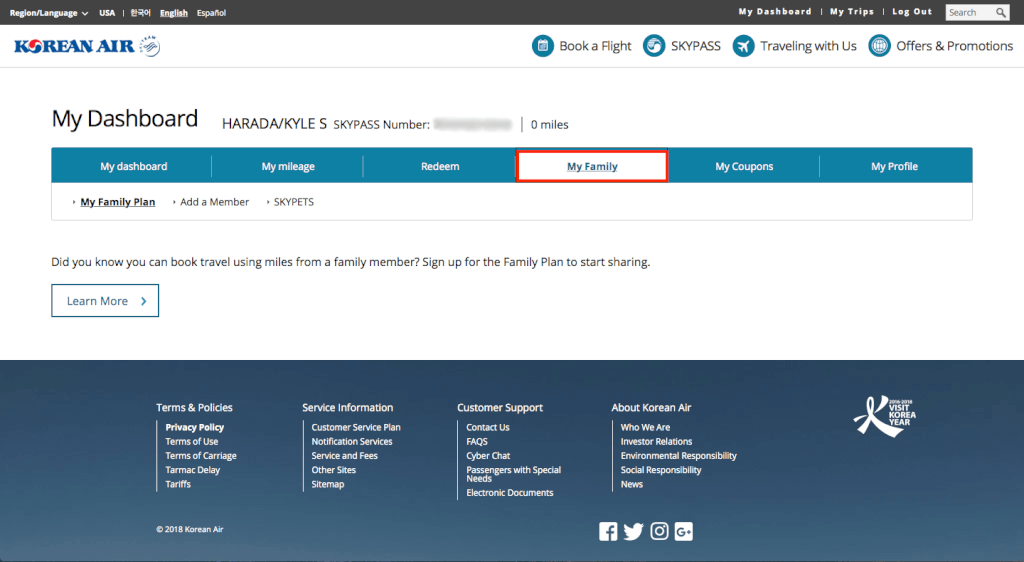Open Terms of Carriage footer link
This screenshot has width=1024, height=562.
200,456
